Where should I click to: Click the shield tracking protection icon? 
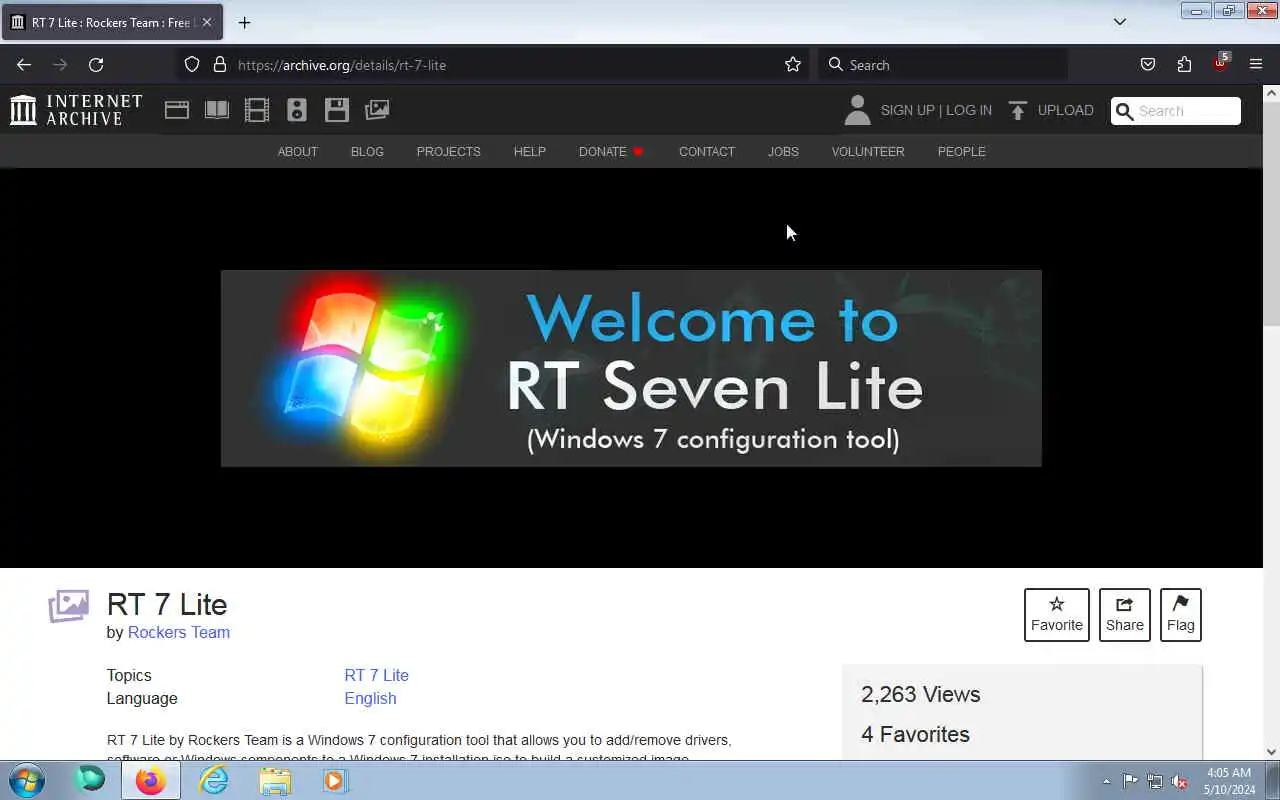(192, 64)
